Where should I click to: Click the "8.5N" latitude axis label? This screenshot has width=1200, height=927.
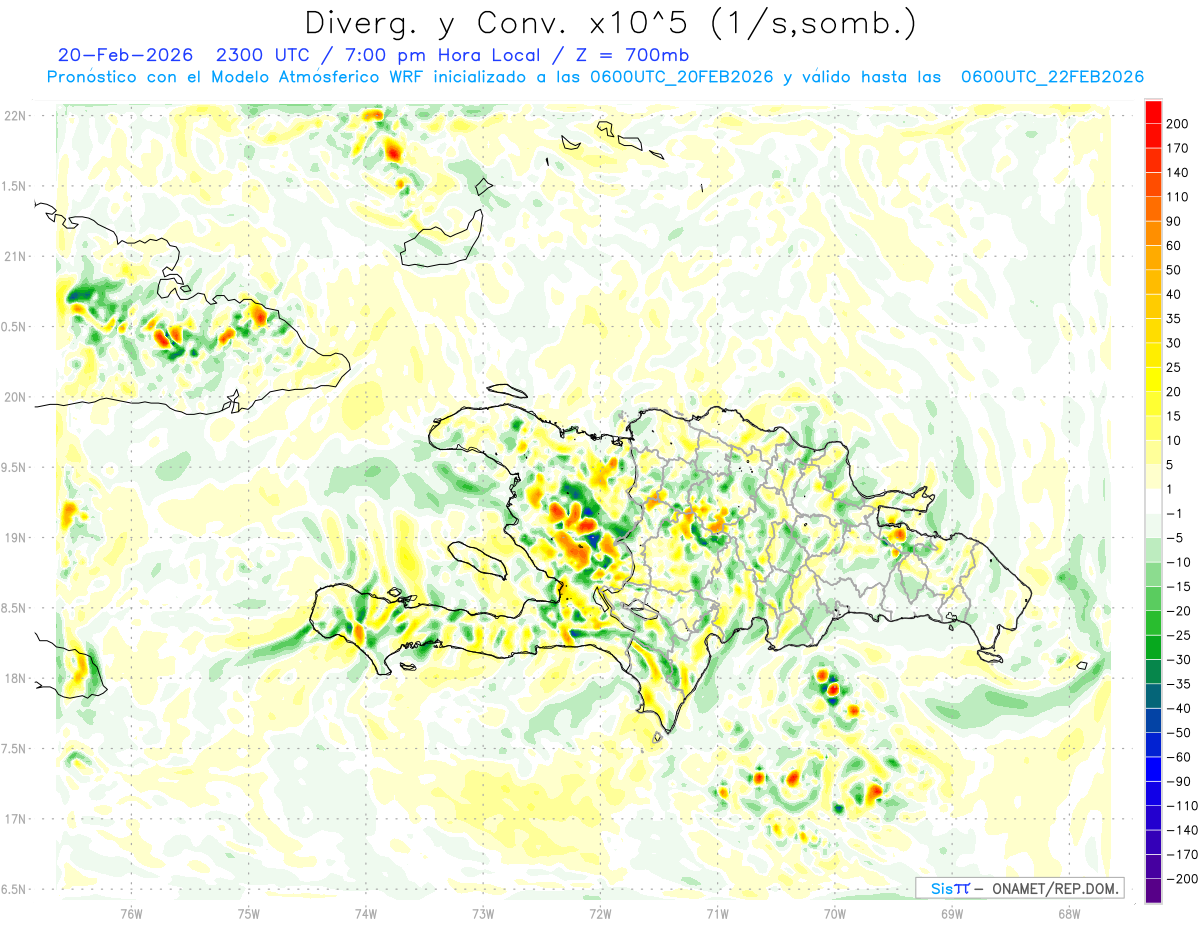14,608
